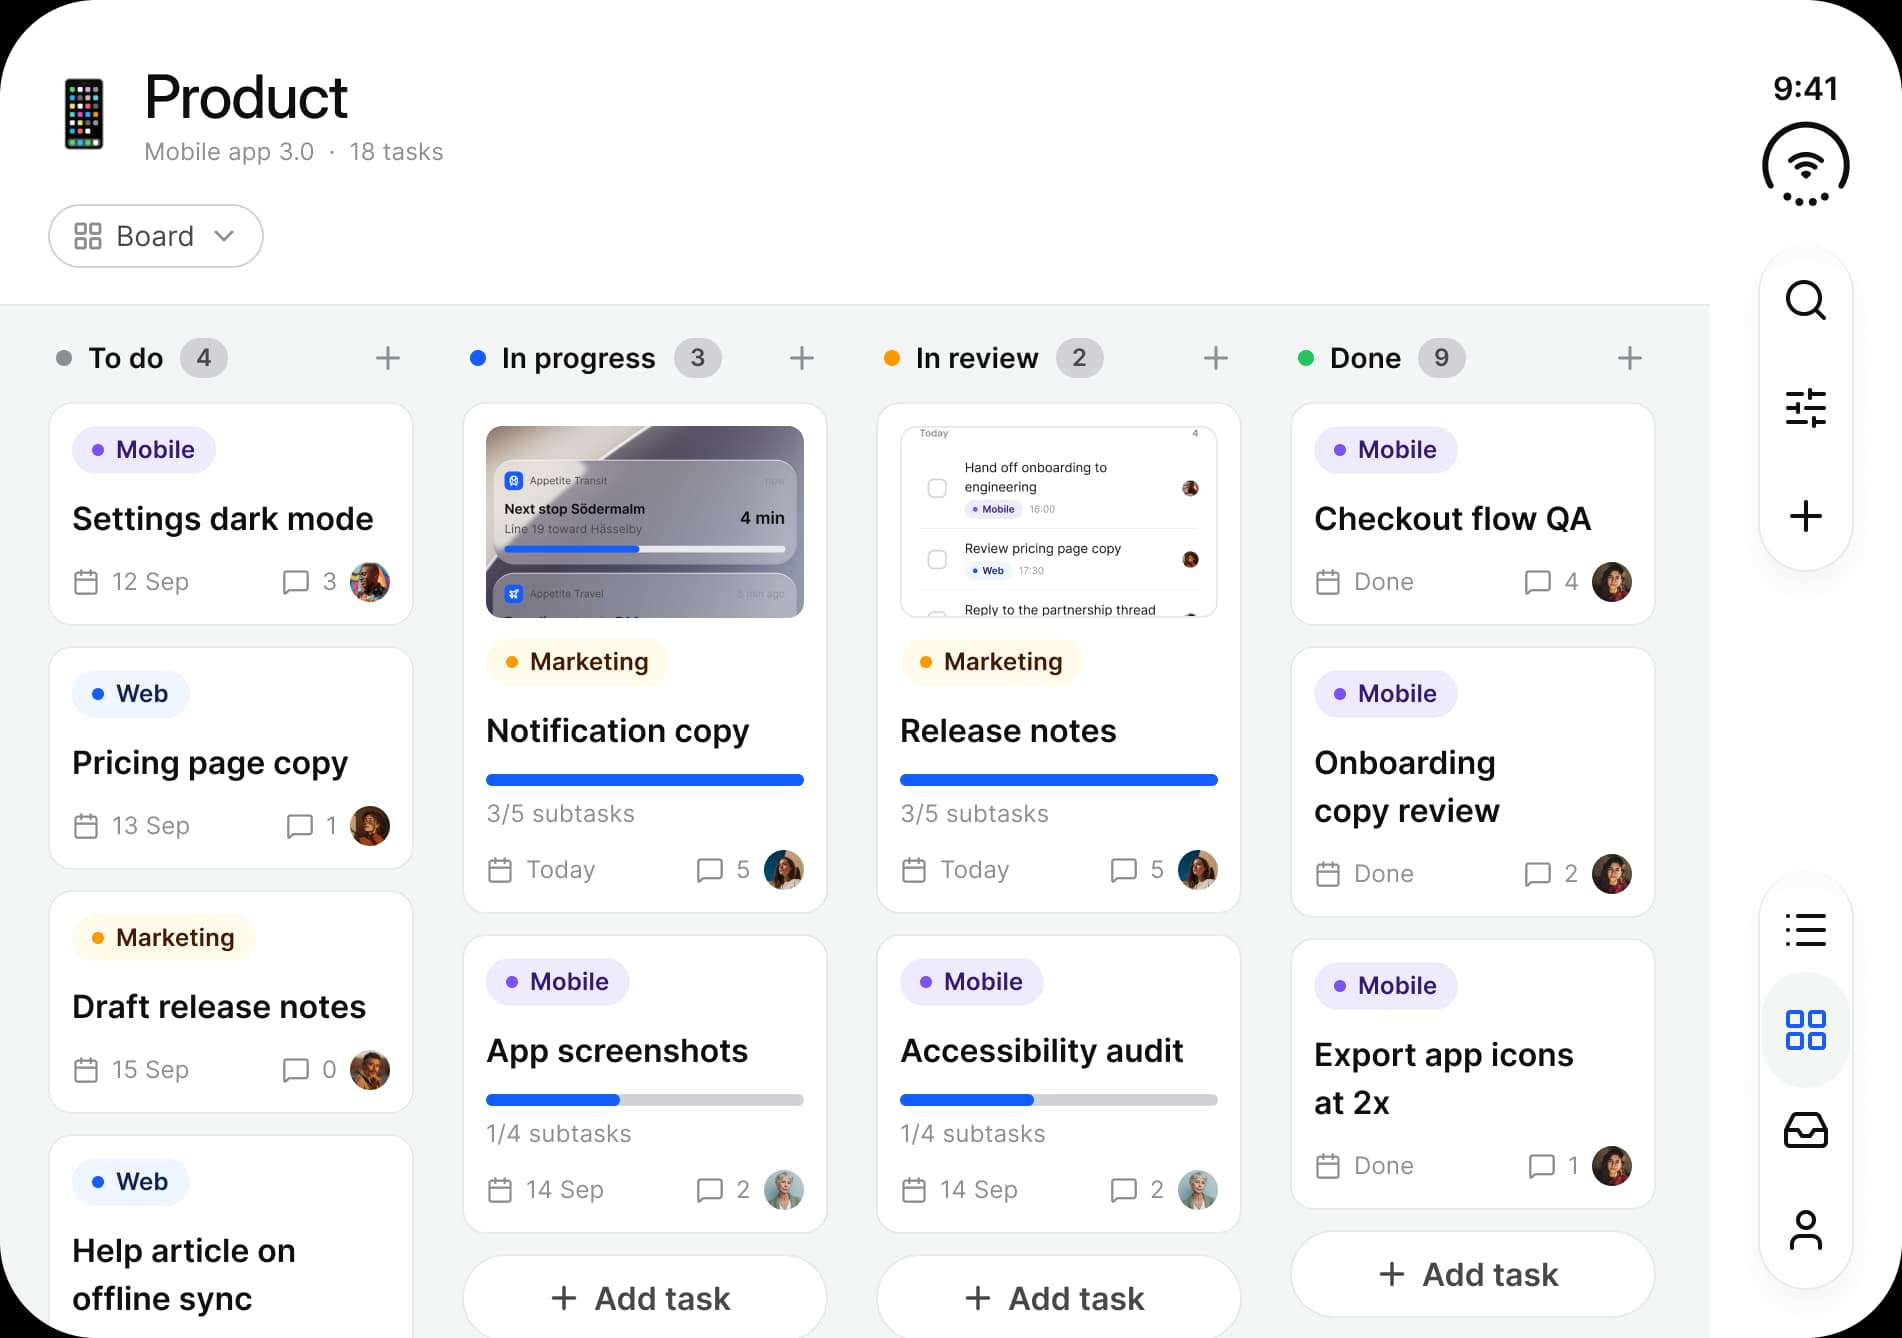This screenshot has height=1338, width=1902.
Task: Open Help article on offline sync title
Action: coord(184,1274)
